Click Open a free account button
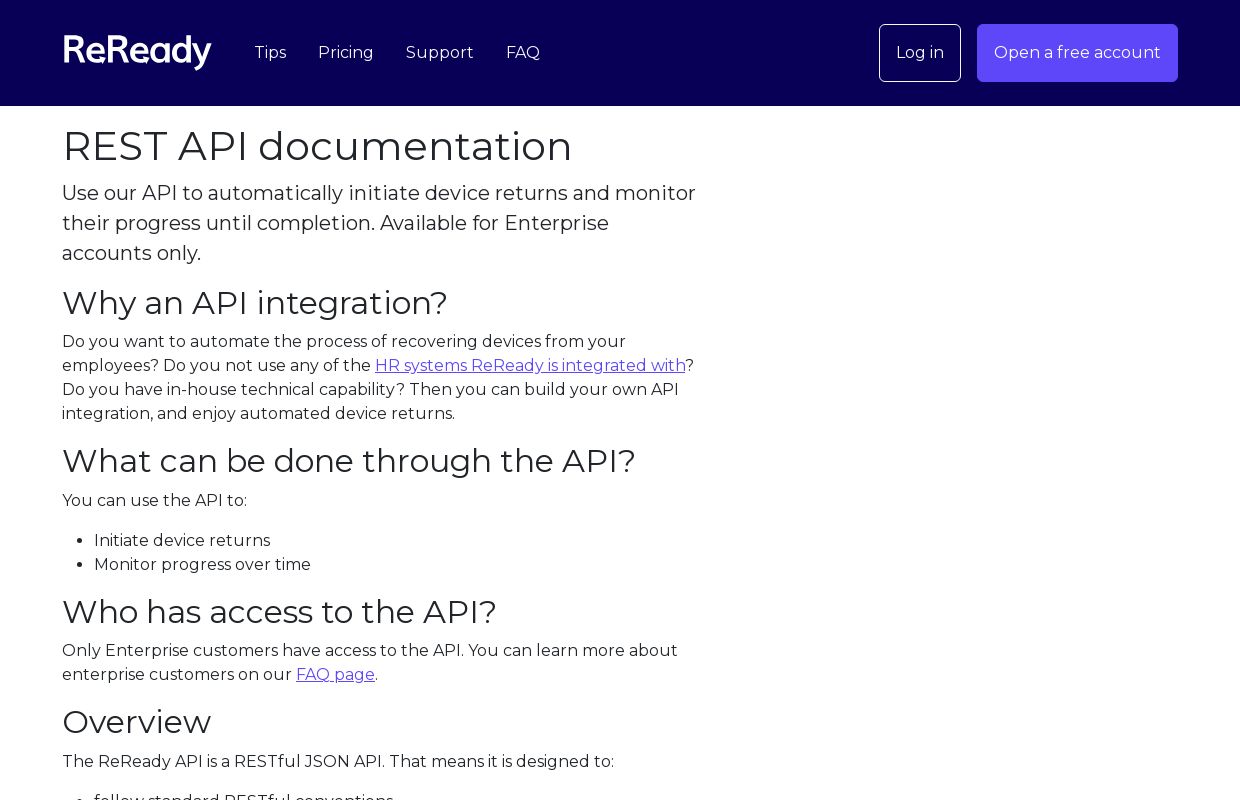The width and height of the screenshot is (1240, 800). [x=1077, y=53]
